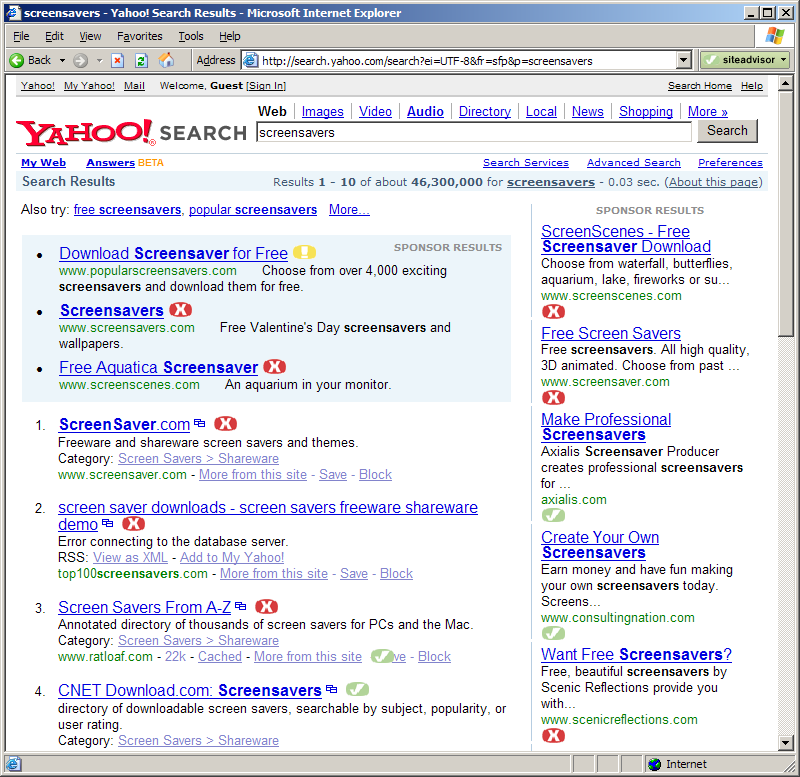Open the My Web link
This screenshot has width=800, height=777.
pos(43,162)
